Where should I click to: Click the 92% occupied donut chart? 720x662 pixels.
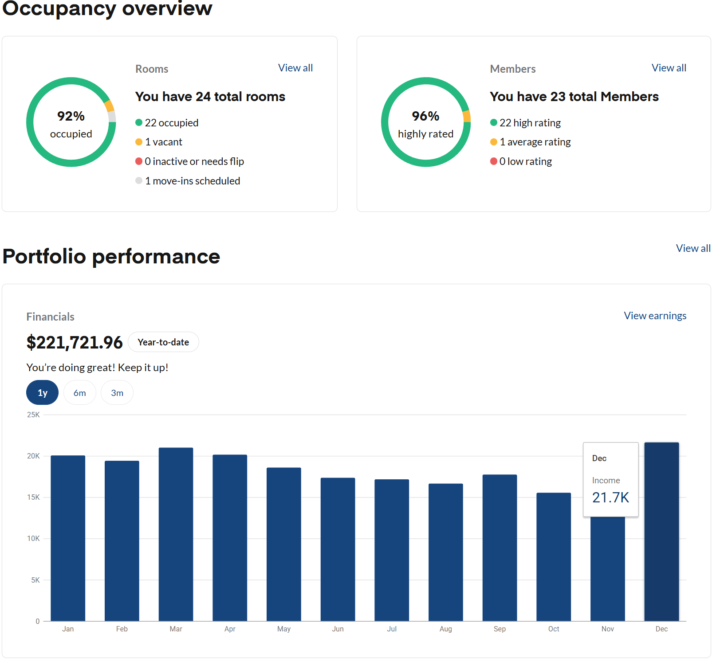click(x=71, y=124)
